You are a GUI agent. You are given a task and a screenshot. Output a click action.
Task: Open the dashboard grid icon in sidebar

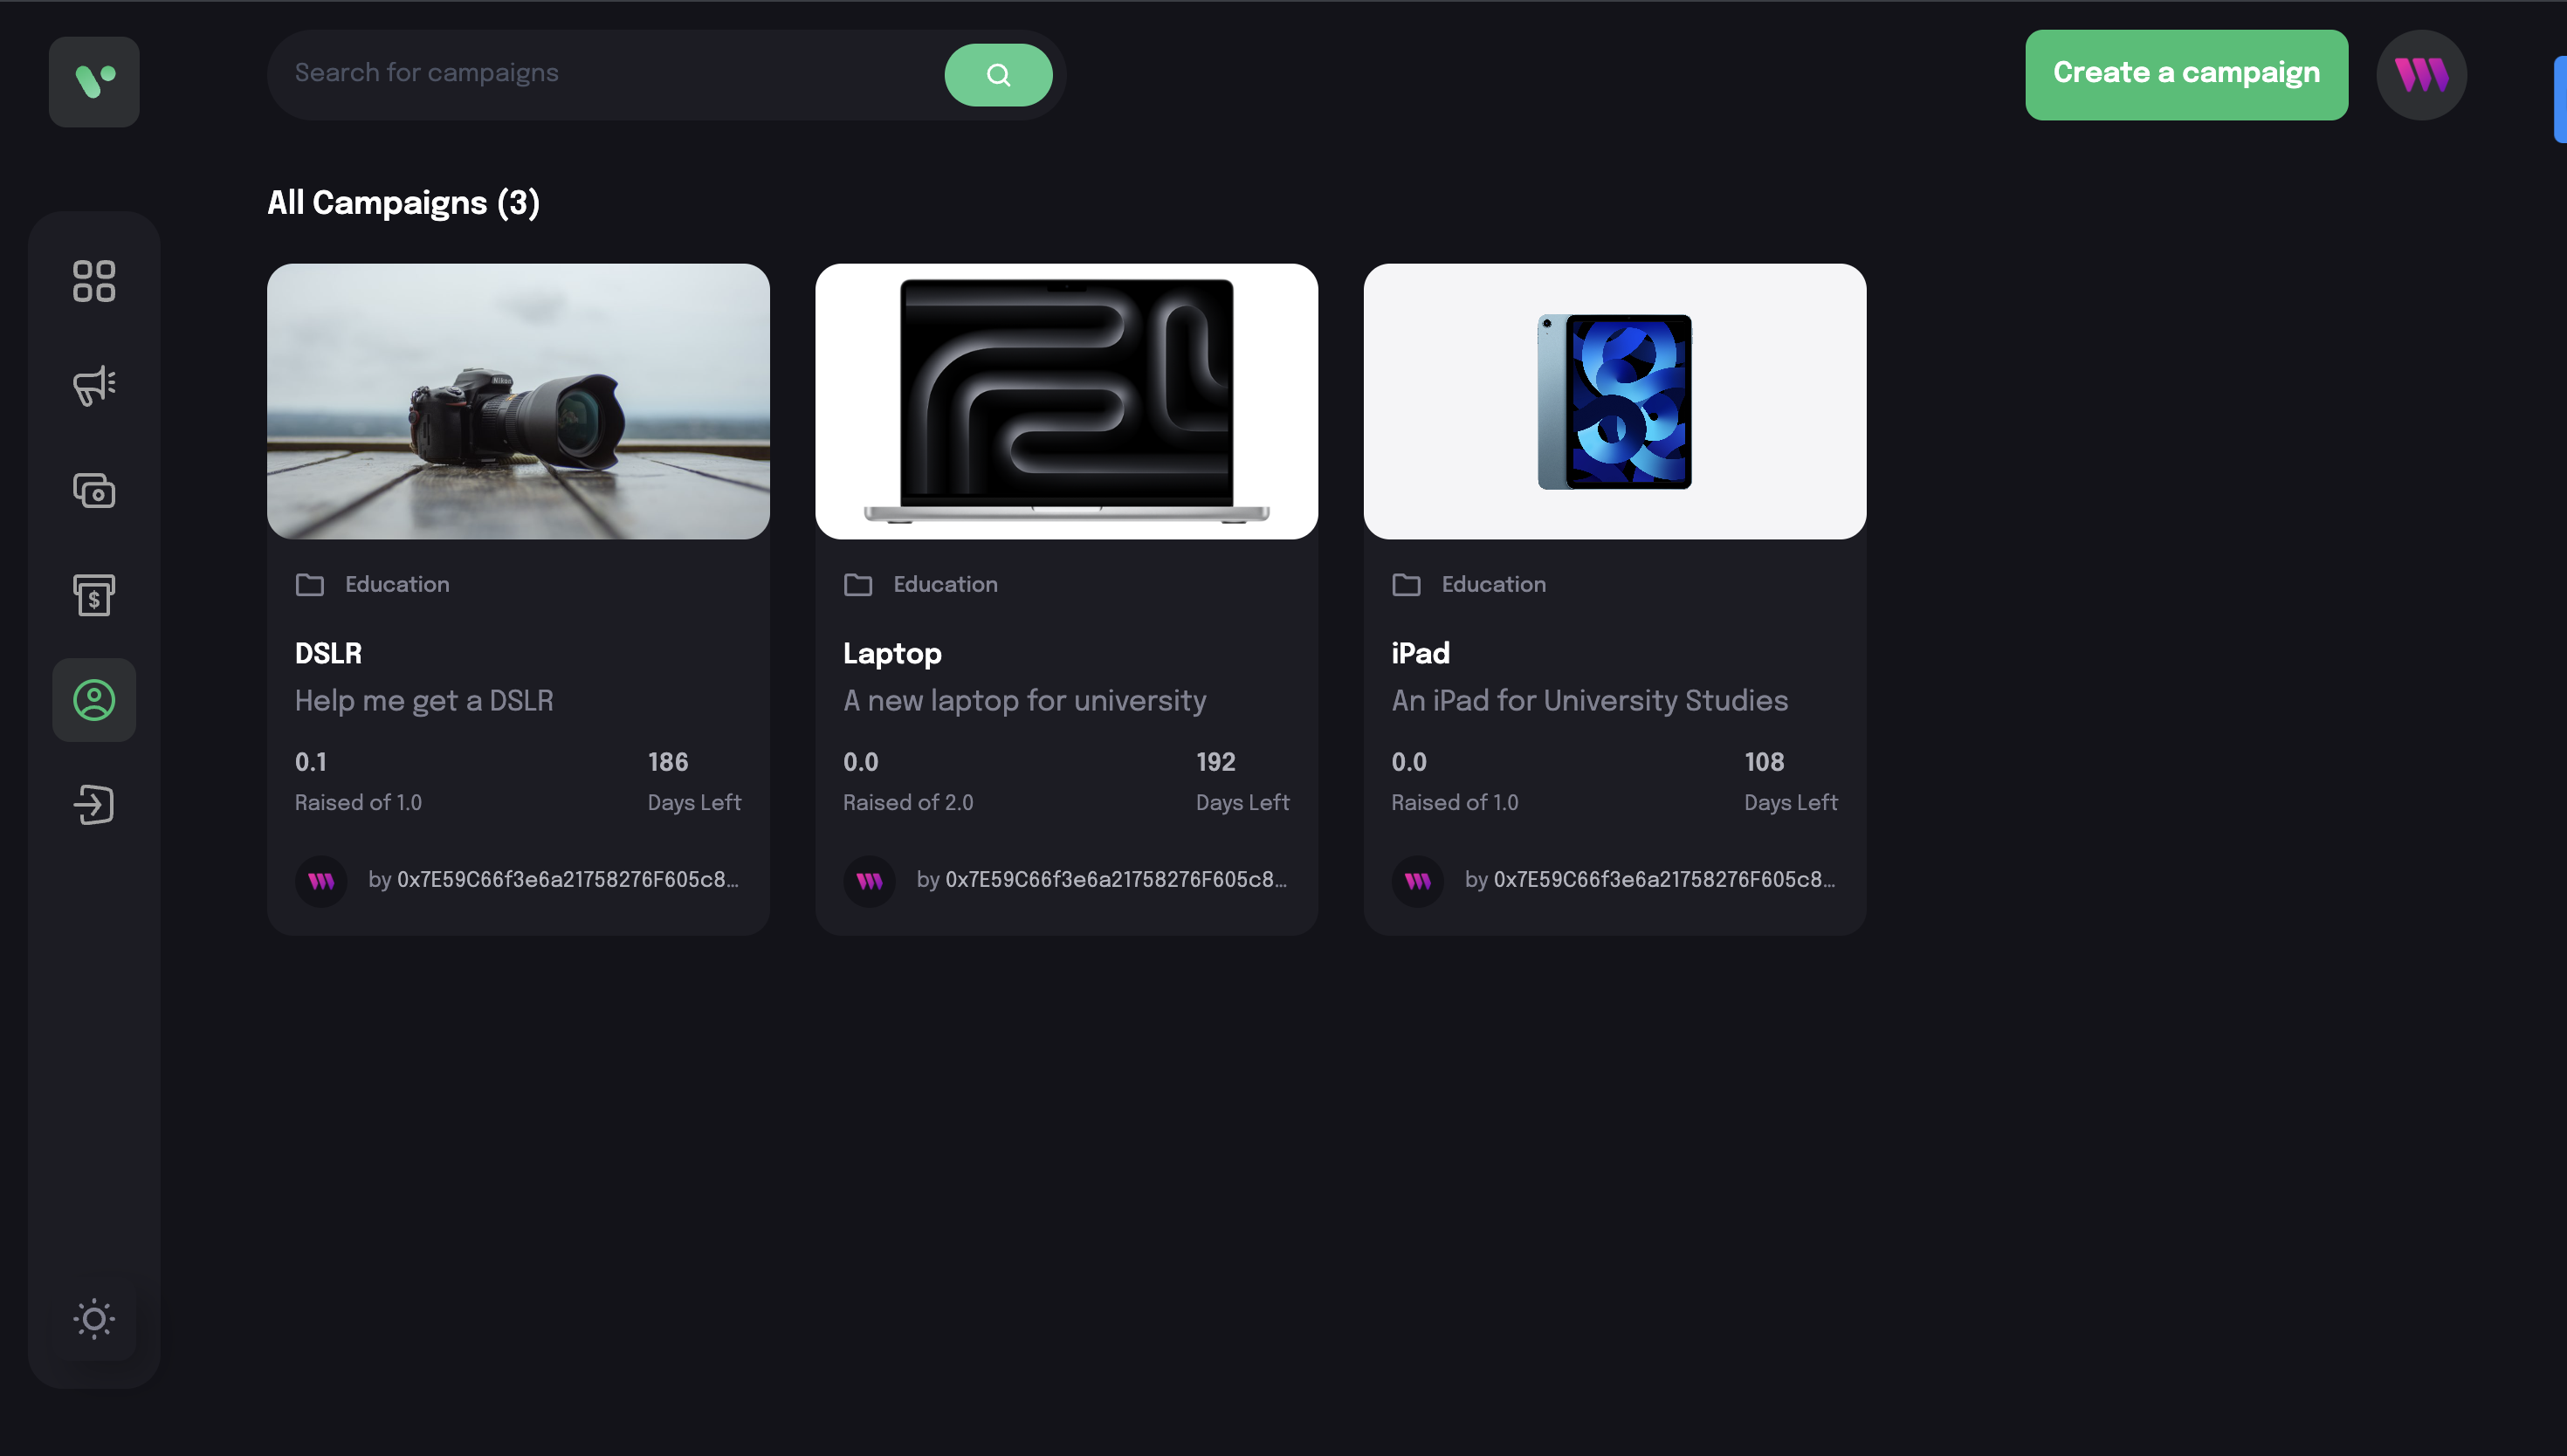[94, 281]
